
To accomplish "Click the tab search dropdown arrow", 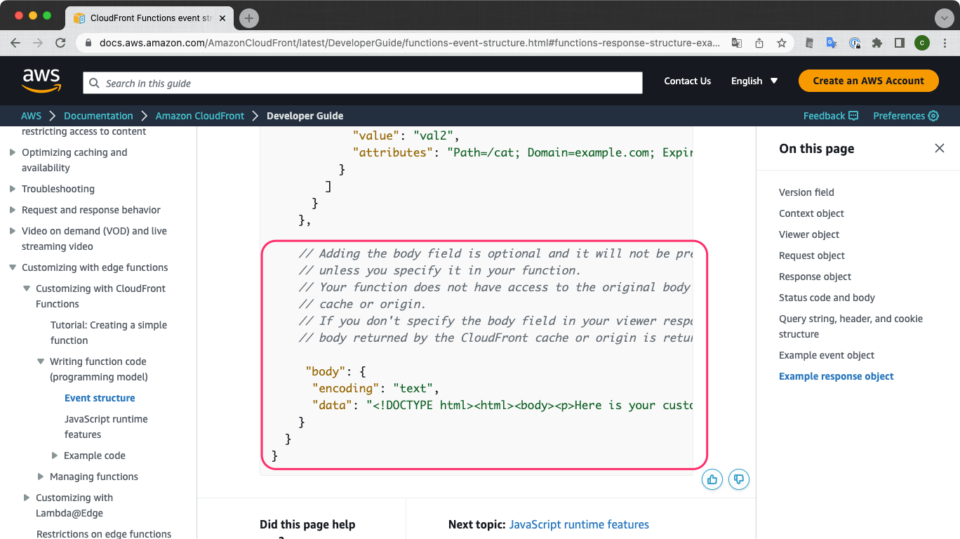I will tap(943, 18).
